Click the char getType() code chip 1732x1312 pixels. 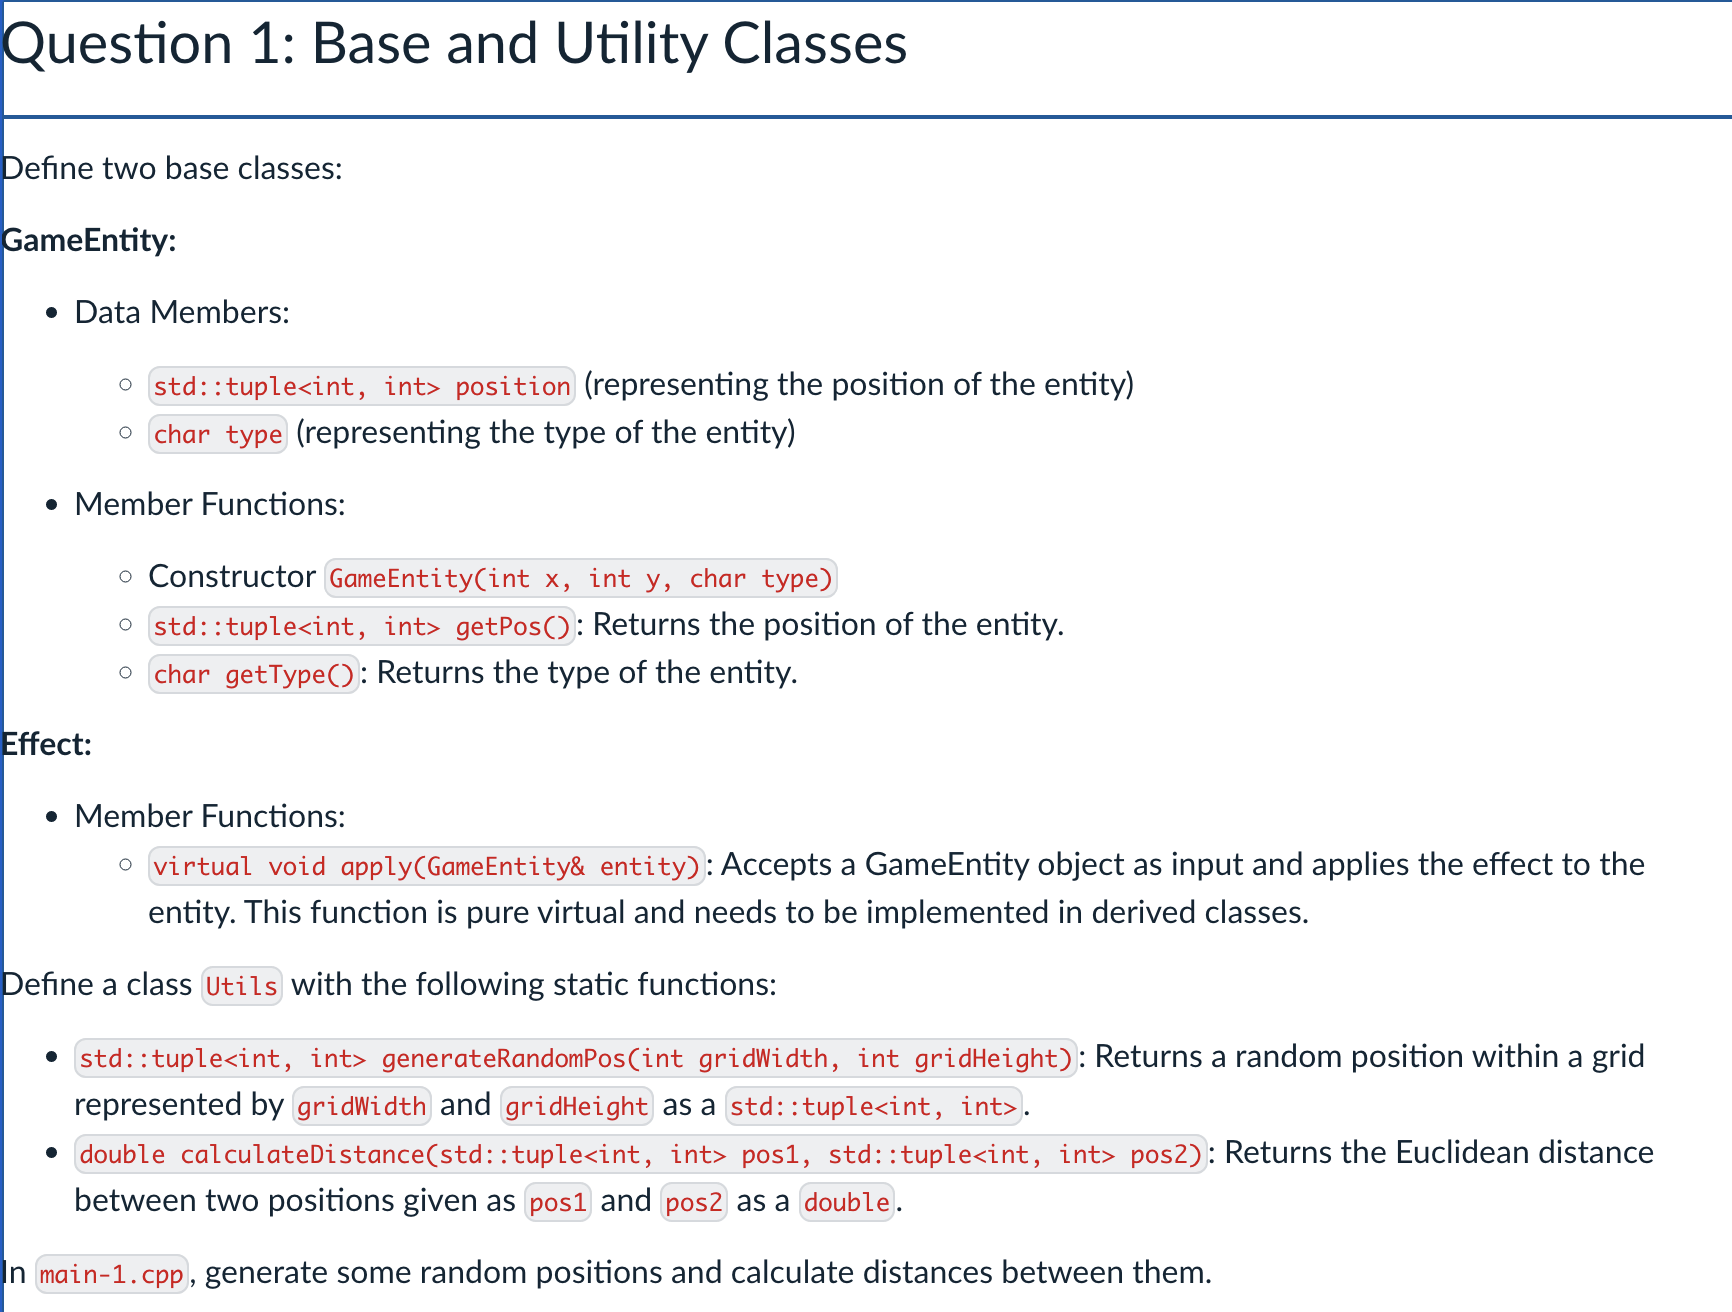[x=253, y=674]
